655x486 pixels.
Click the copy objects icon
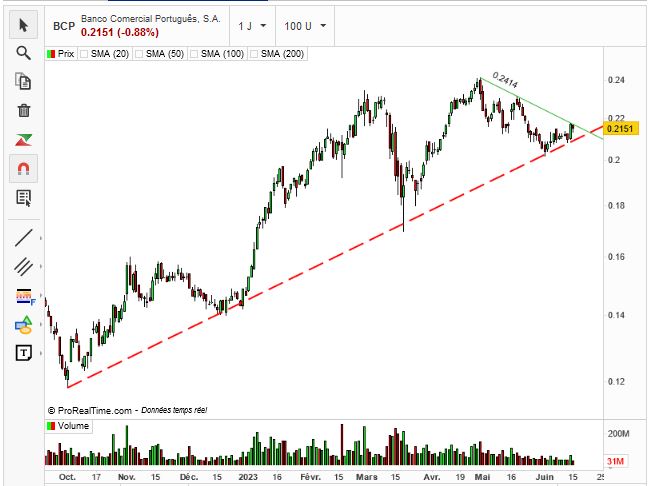tap(23, 81)
